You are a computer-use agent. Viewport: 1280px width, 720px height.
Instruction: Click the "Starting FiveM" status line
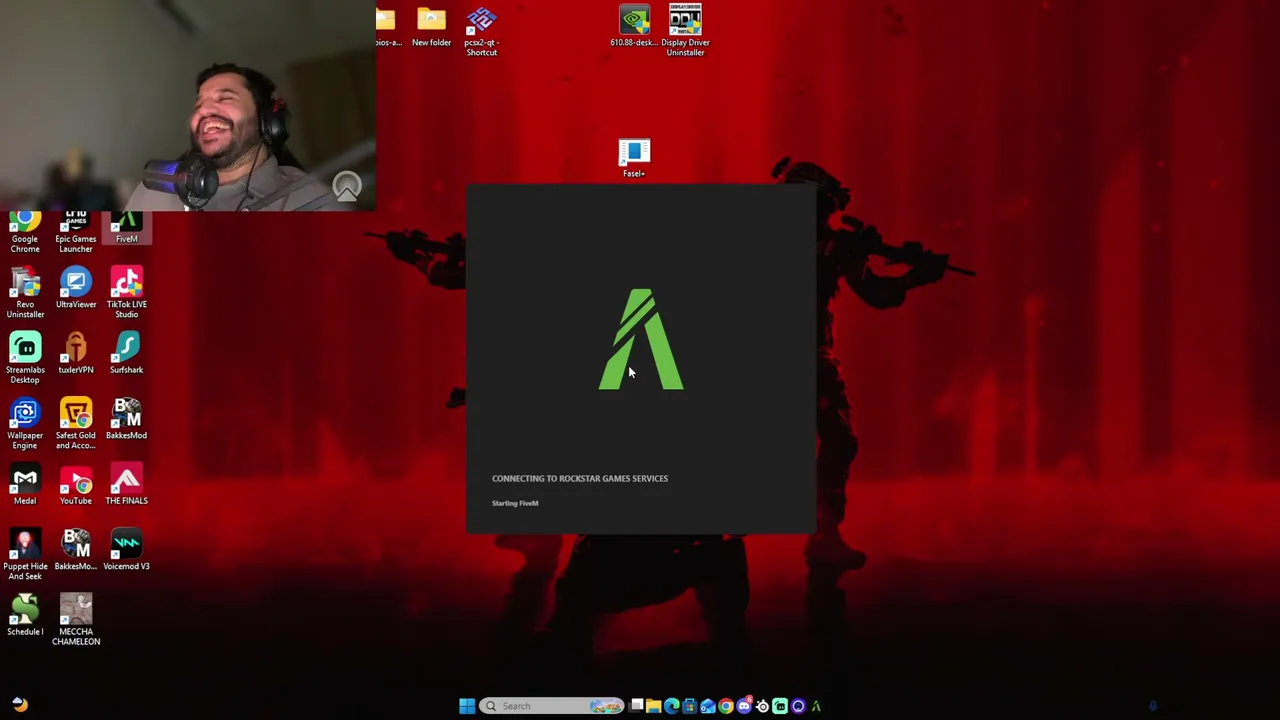515,503
